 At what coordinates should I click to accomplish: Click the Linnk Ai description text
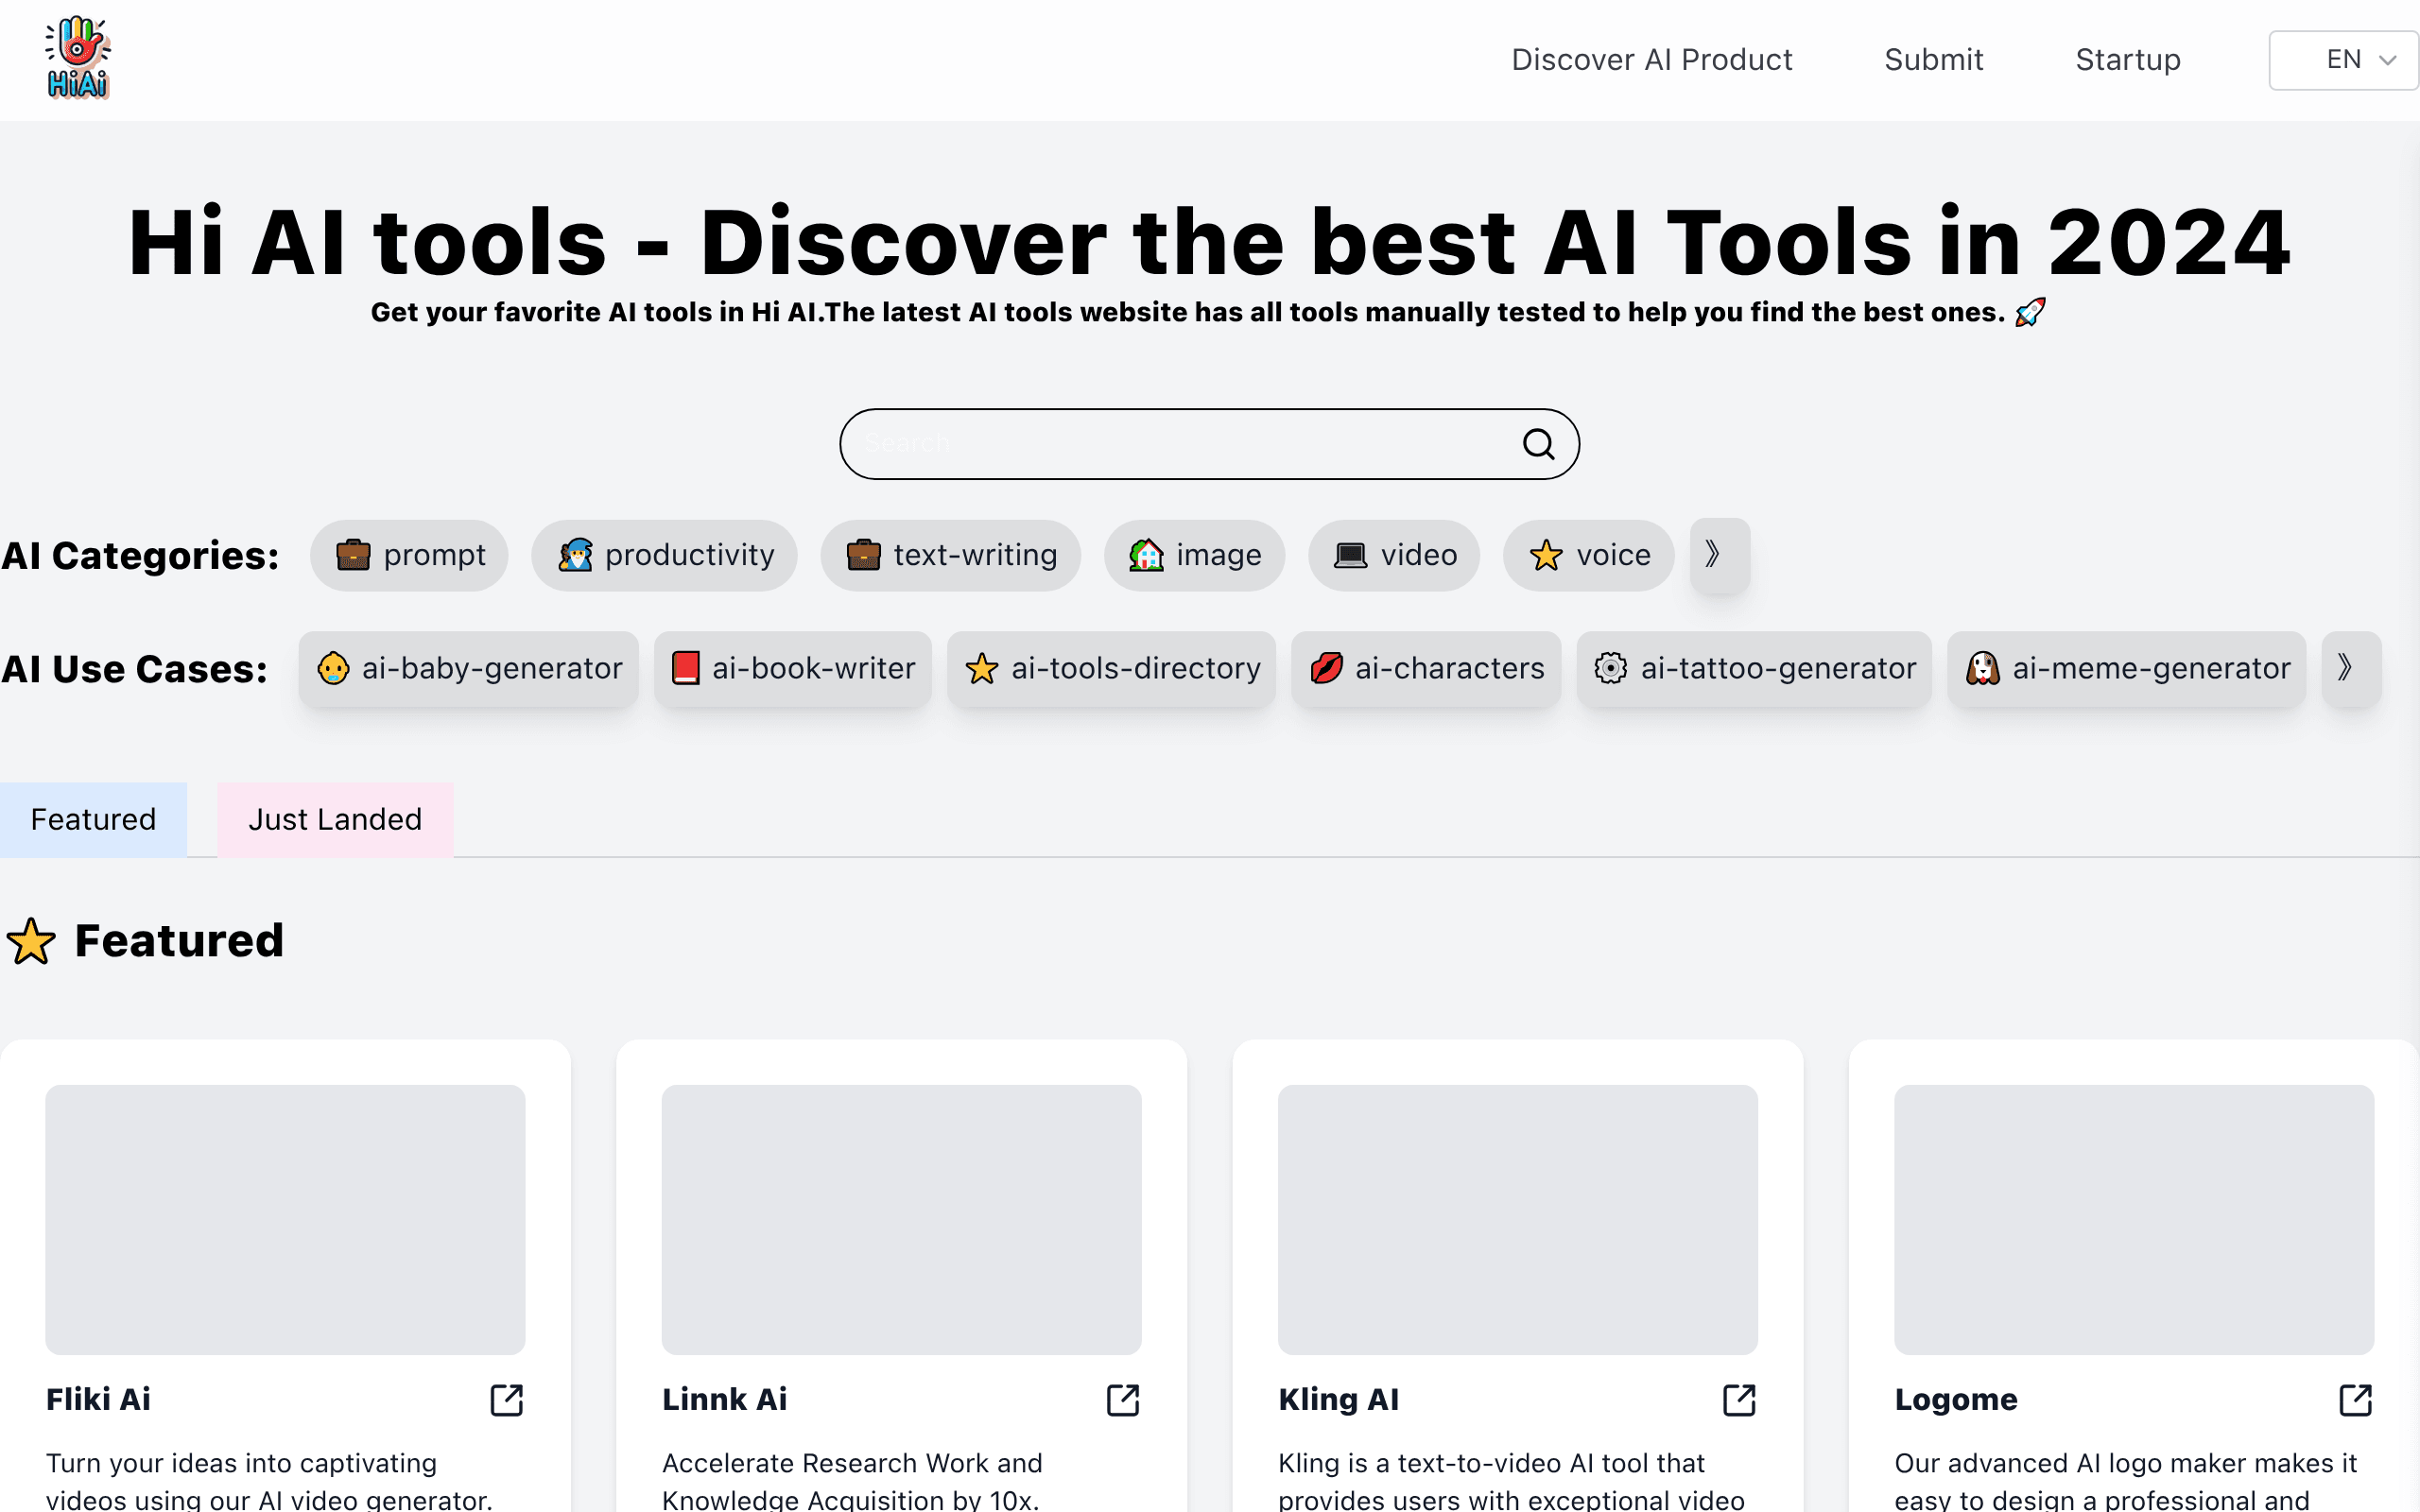852,1480
